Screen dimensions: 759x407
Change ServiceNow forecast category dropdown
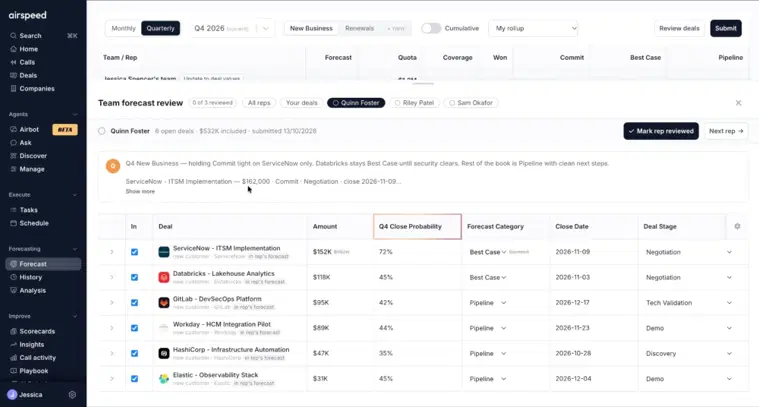(x=487, y=252)
